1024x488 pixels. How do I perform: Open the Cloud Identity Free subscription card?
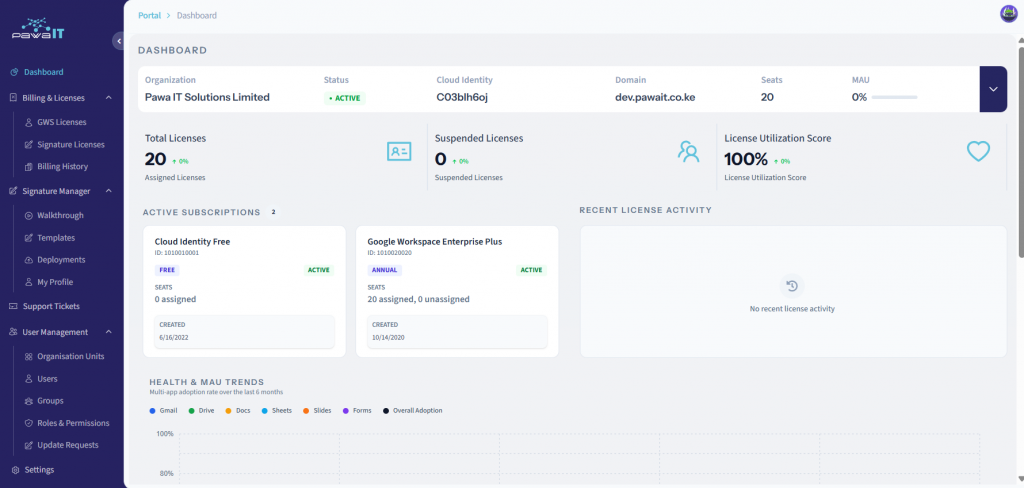coord(244,291)
